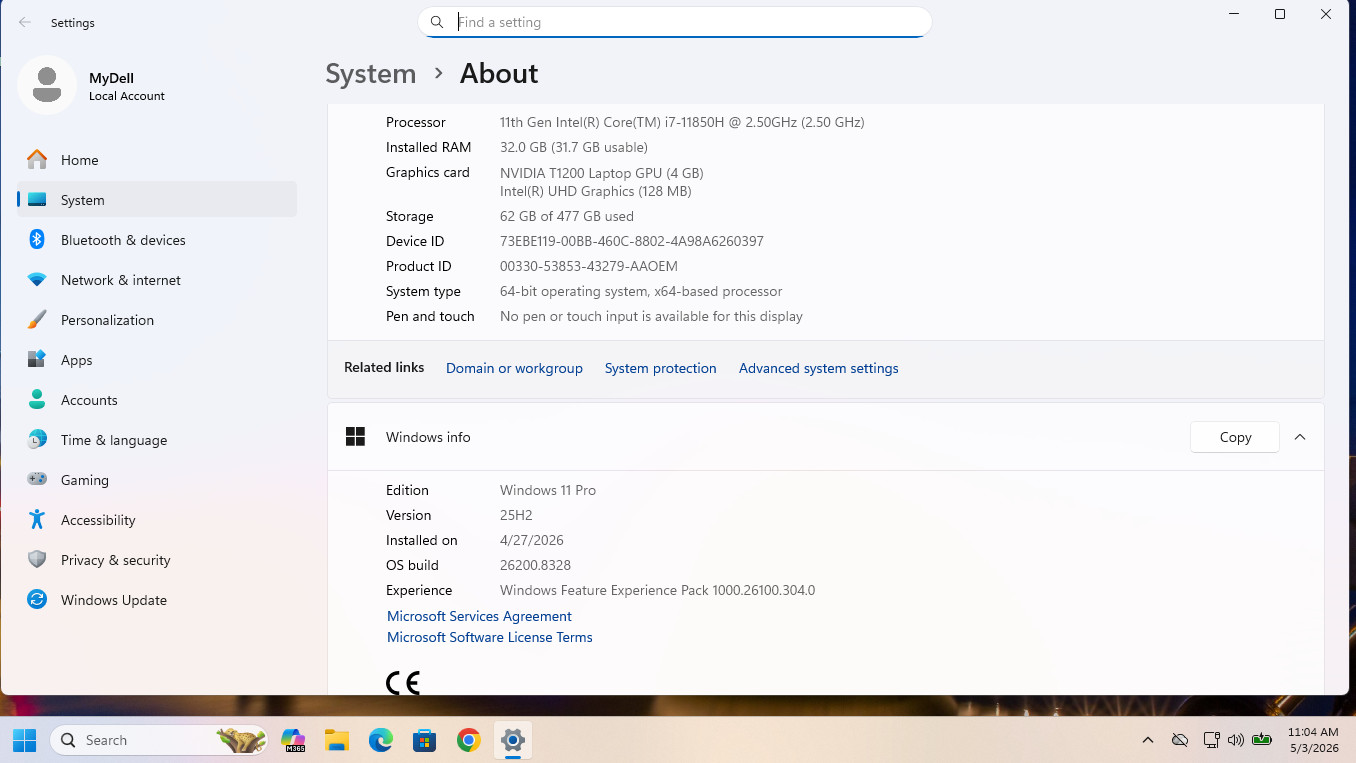1356x763 pixels.
Task: Click NVIDIA T1200 Laptop GPU text
Action: point(602,173)
